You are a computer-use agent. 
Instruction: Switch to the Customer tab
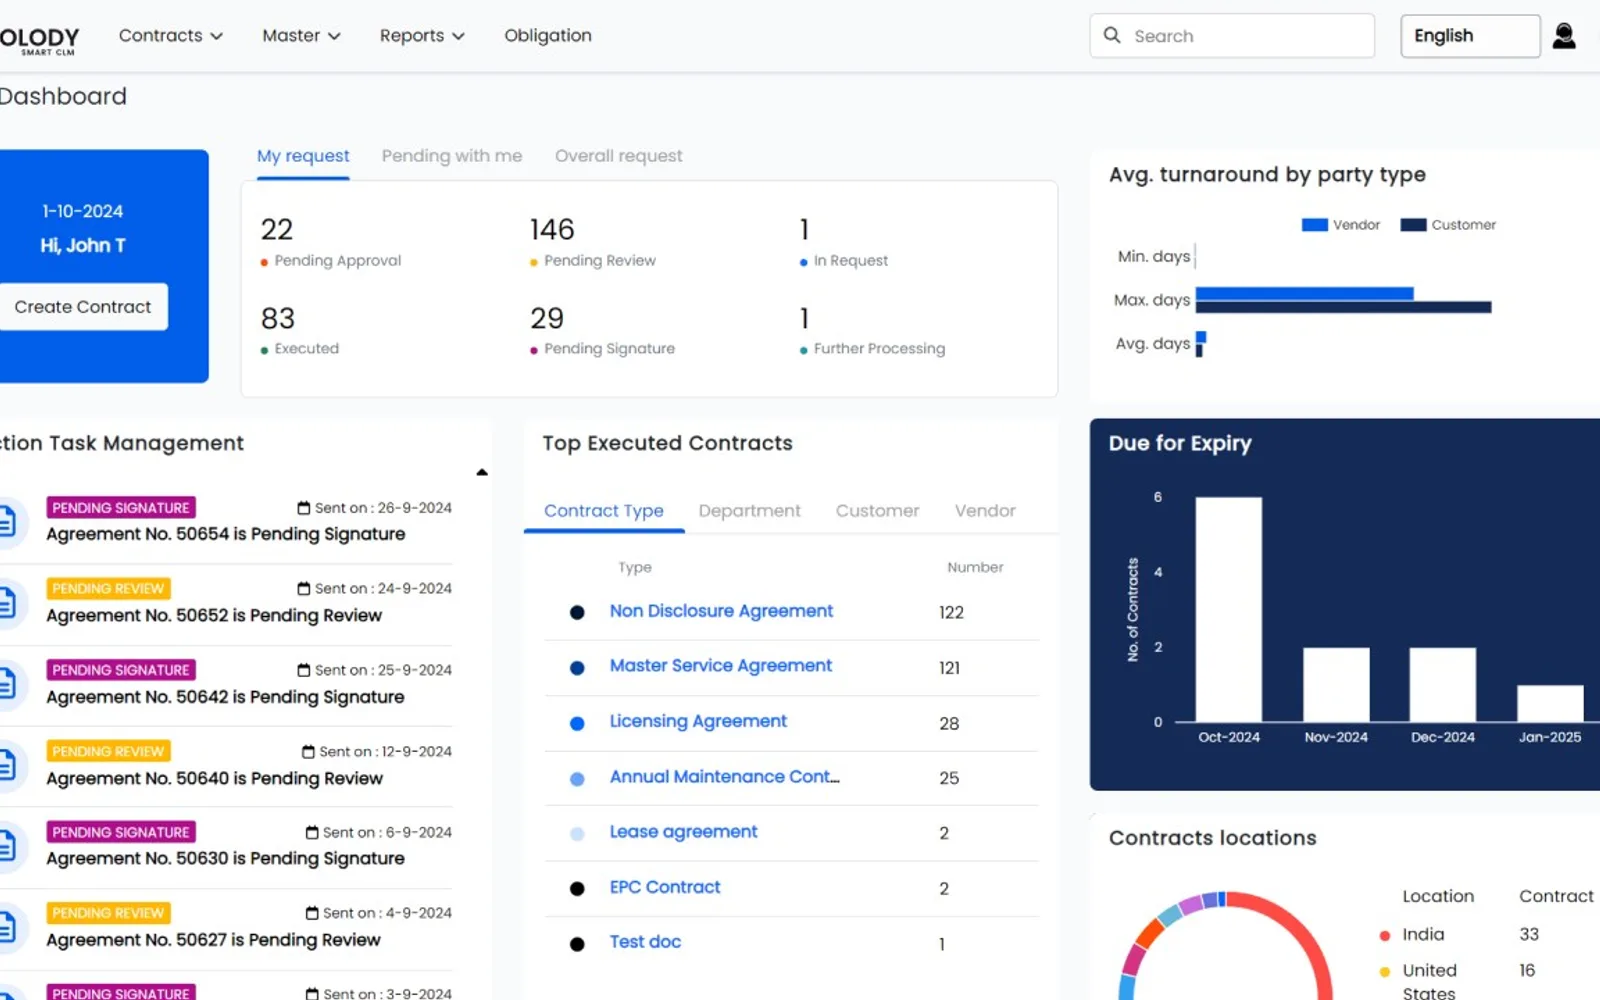click(x=877, y=511)
